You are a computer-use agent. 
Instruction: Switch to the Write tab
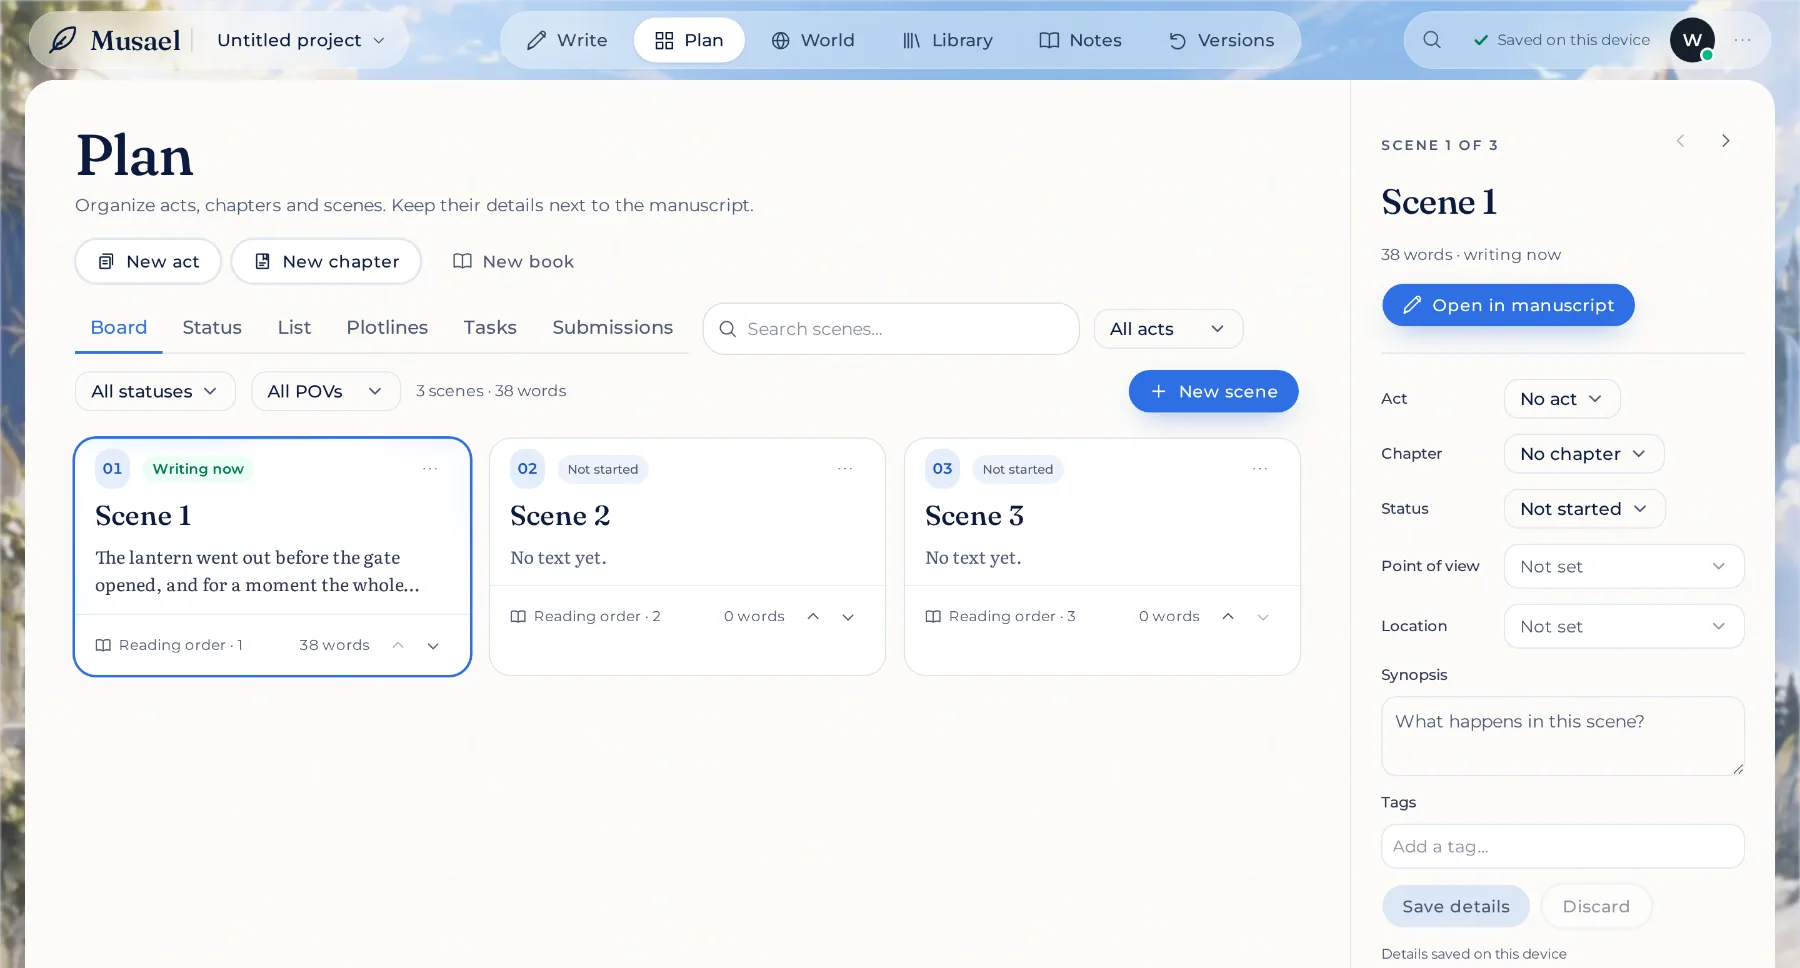point(567,40)
